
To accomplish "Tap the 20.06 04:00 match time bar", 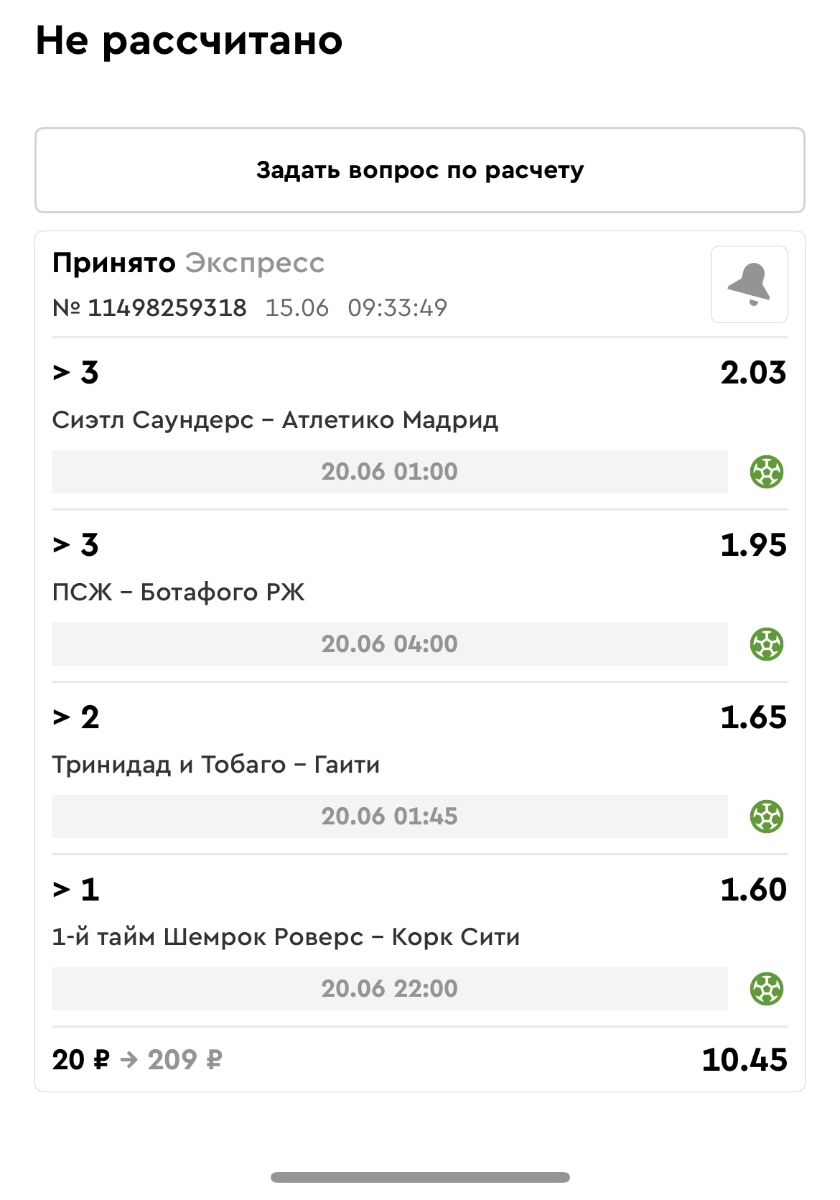I will click(x=389, y=644).
